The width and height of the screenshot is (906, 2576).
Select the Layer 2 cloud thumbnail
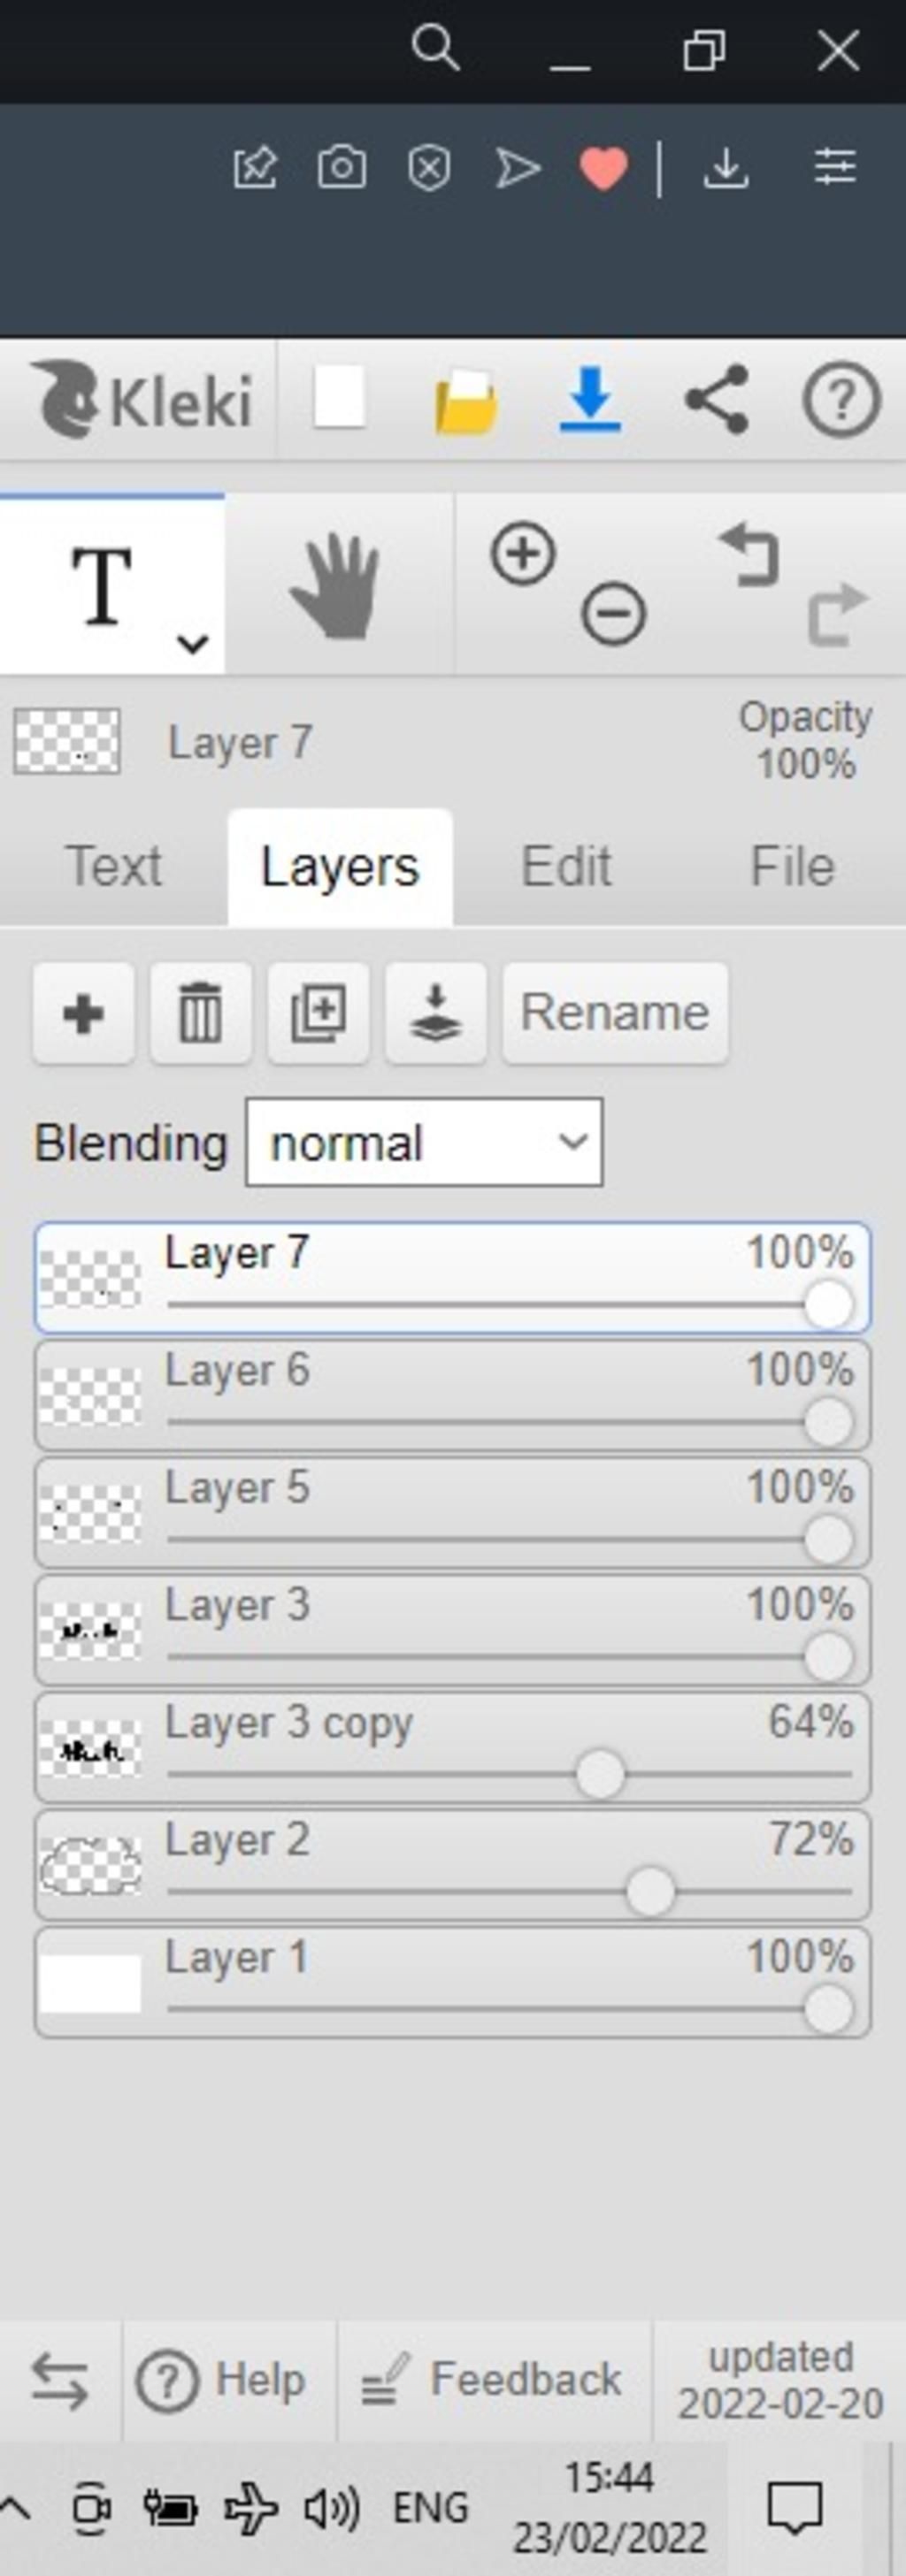tap(90, 1865)
